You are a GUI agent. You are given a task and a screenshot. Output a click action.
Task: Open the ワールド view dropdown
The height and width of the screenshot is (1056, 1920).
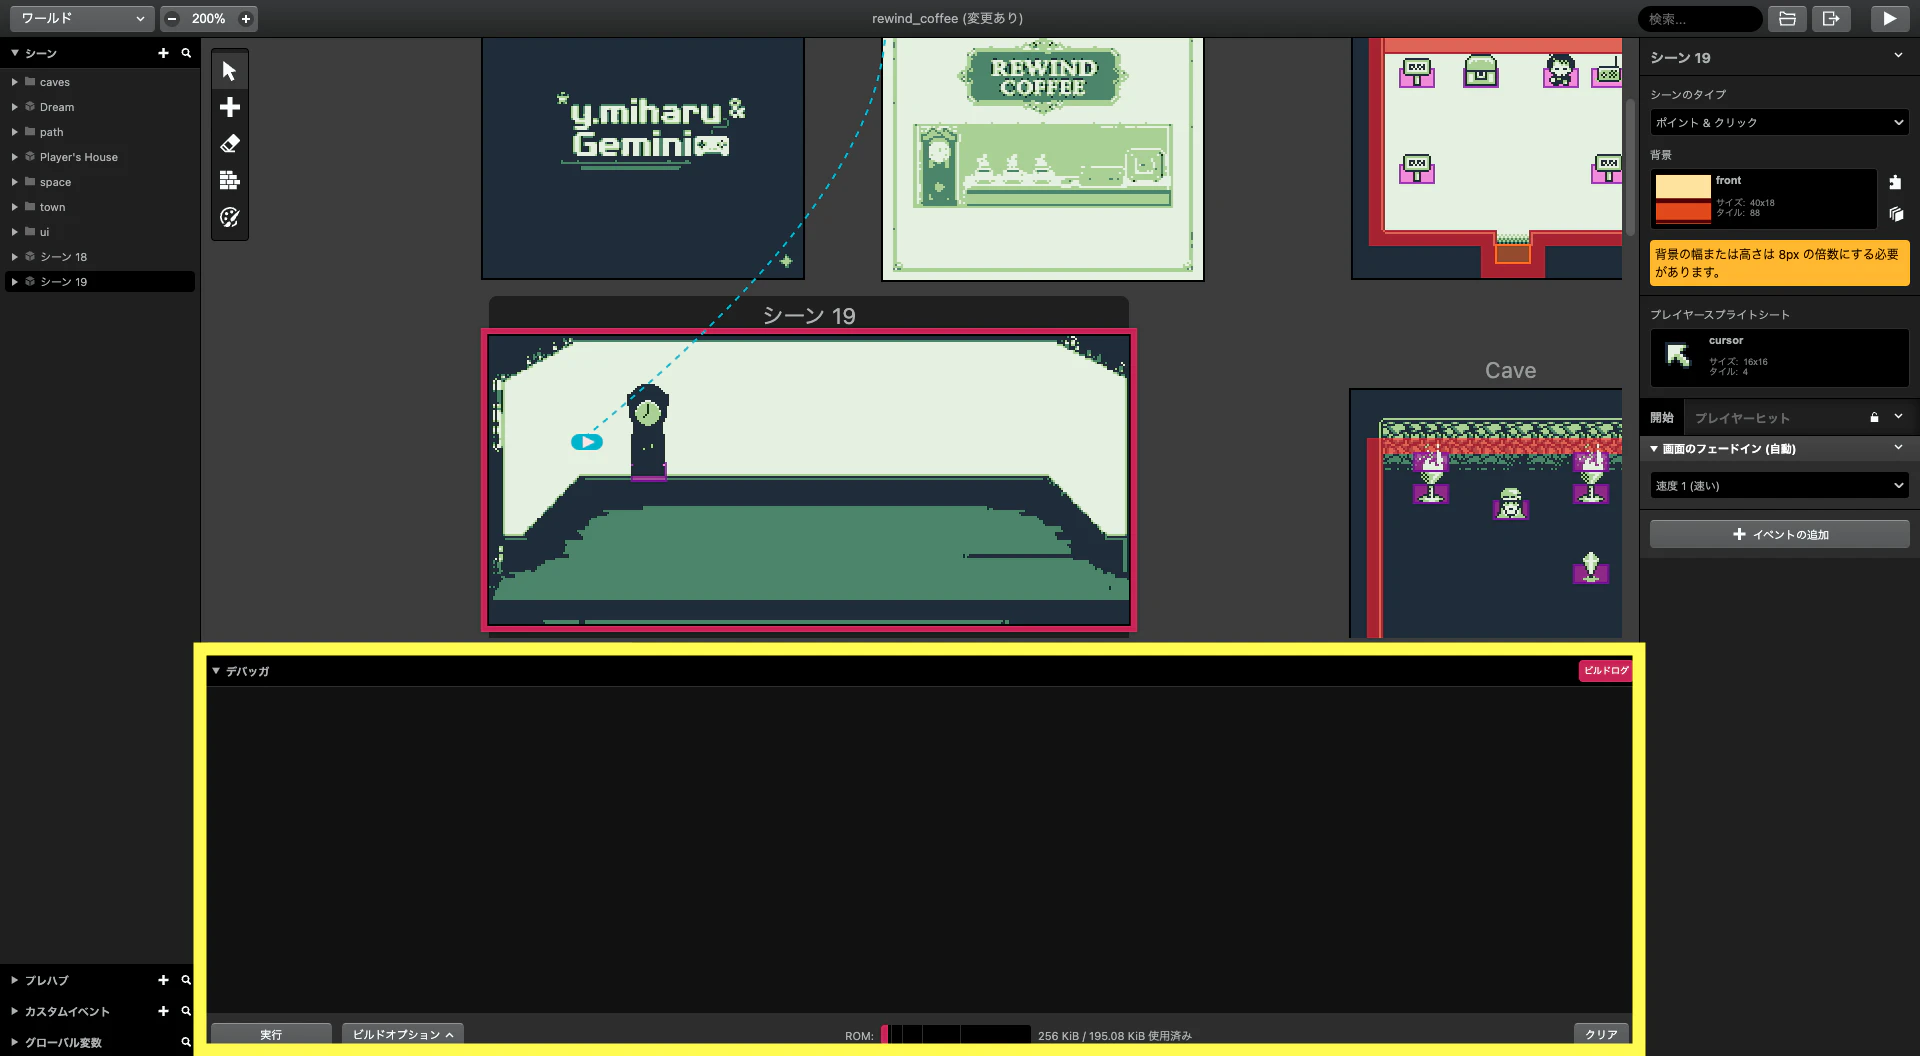(83, 19)
